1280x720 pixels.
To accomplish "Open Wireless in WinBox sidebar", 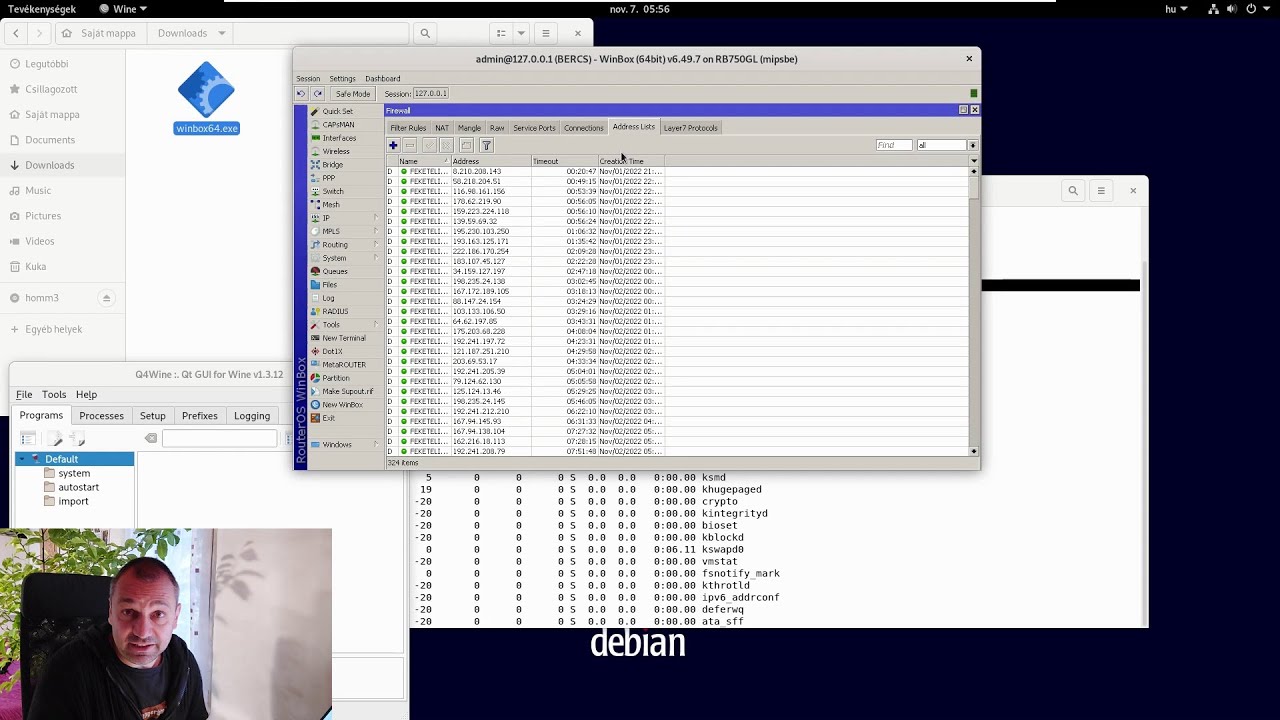I will click(x=336, y=151).
